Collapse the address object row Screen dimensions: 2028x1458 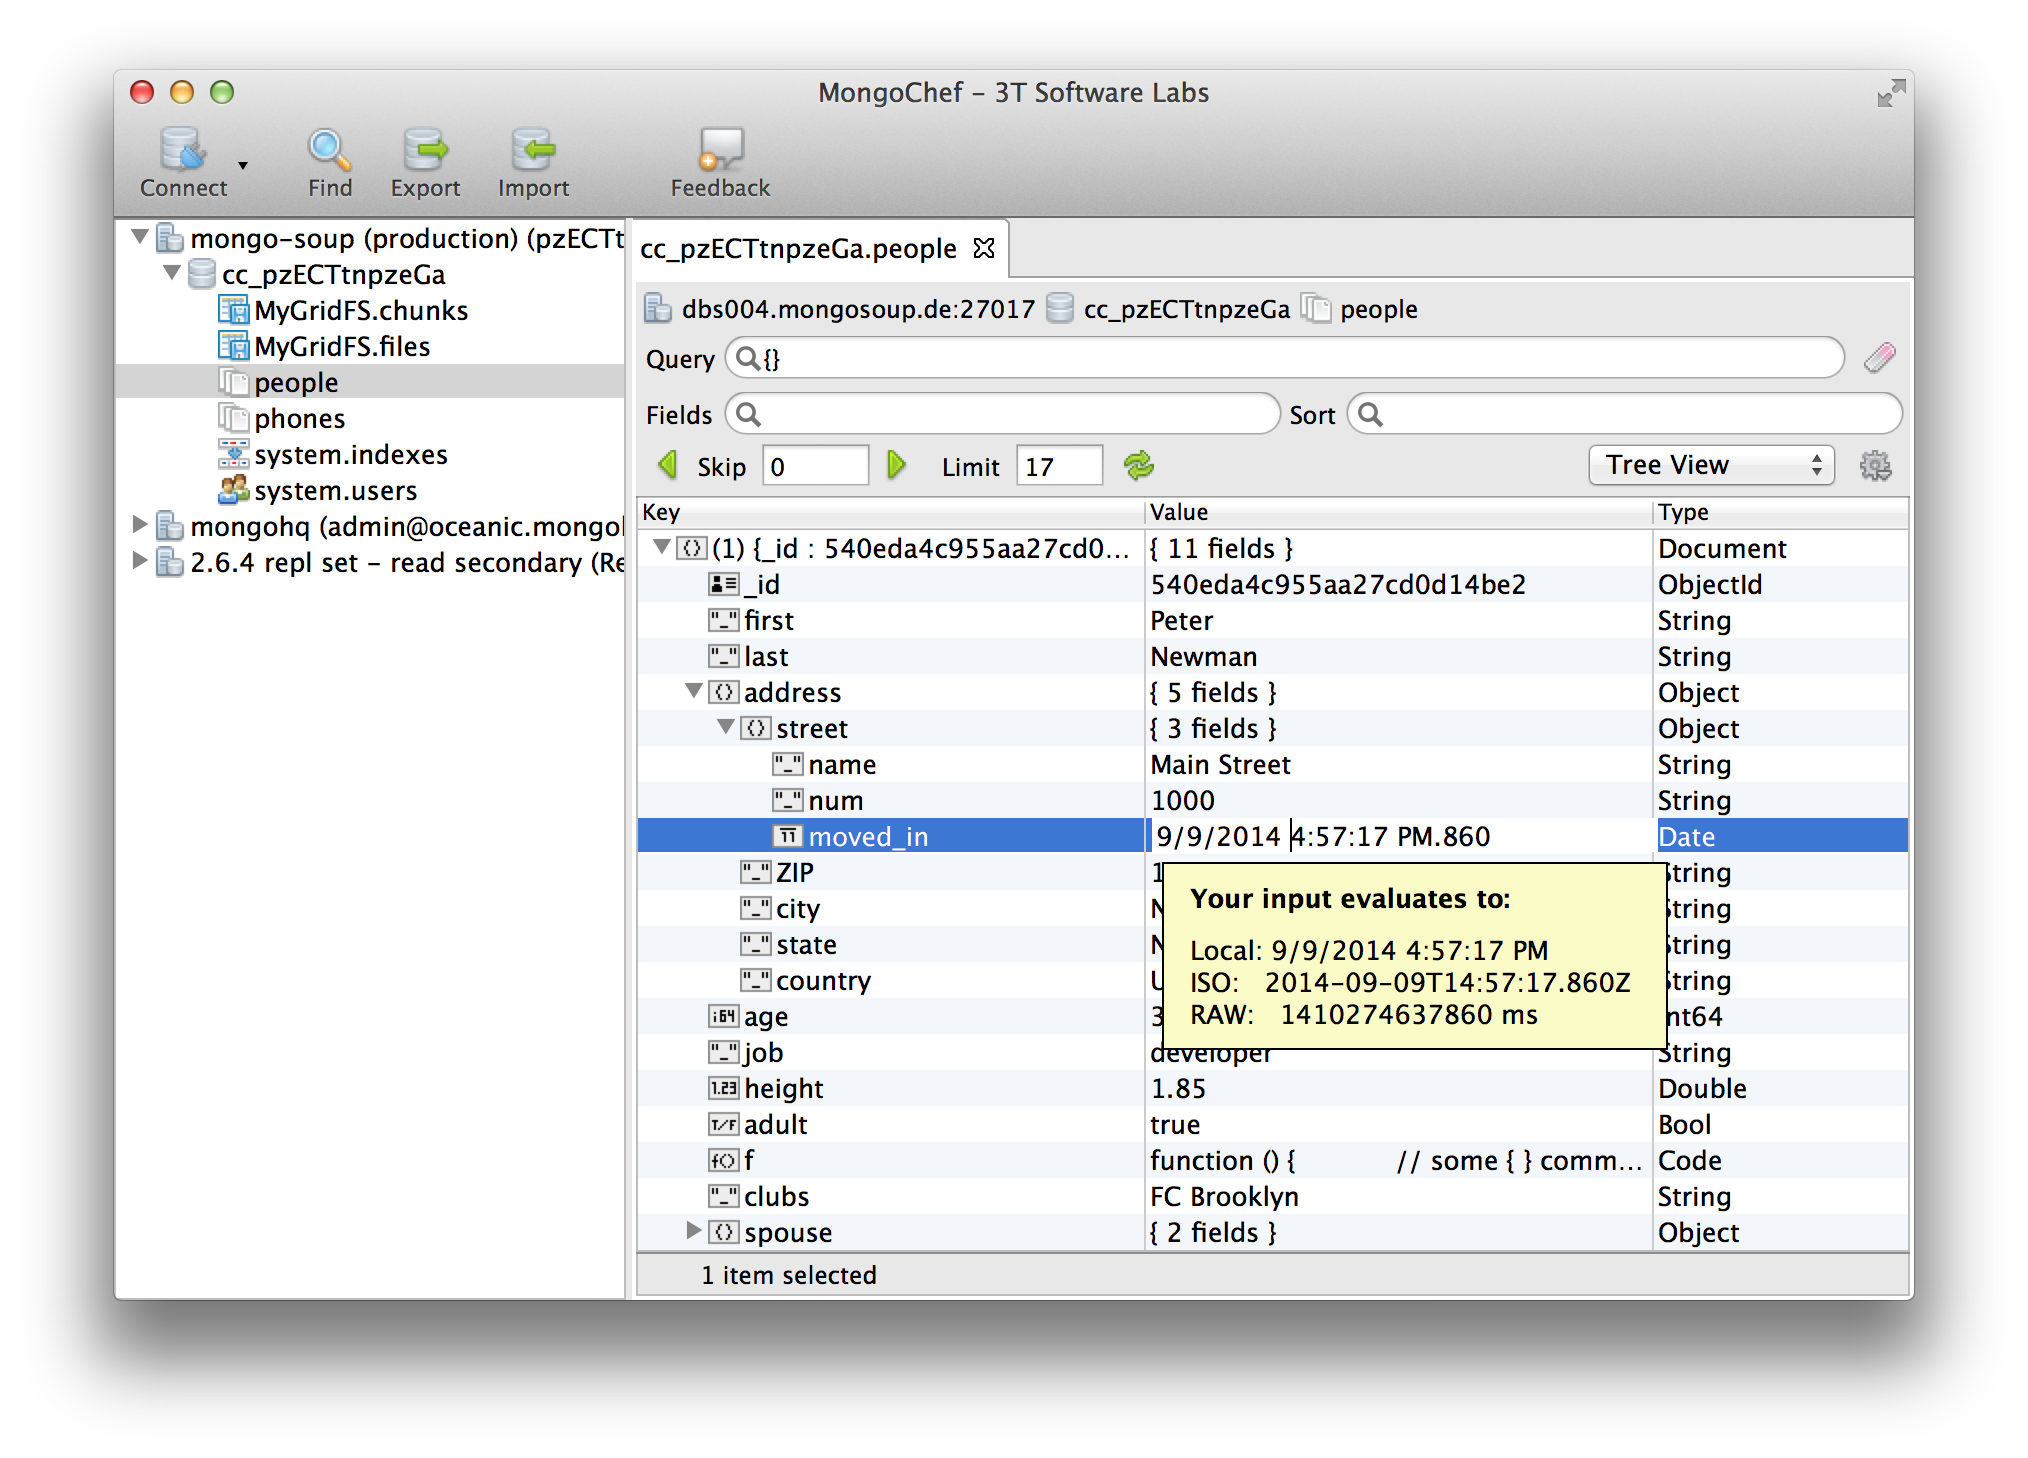point(693,691)
